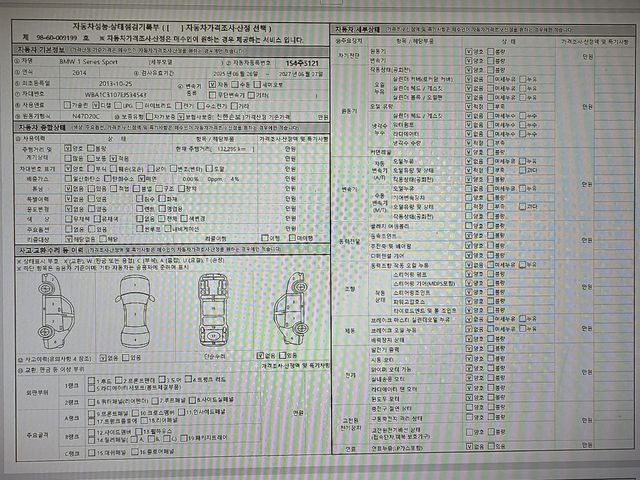Mark the 7.루프패널 checkbox
This screenshot has width=640, height=480.
[x=161, y=399]
